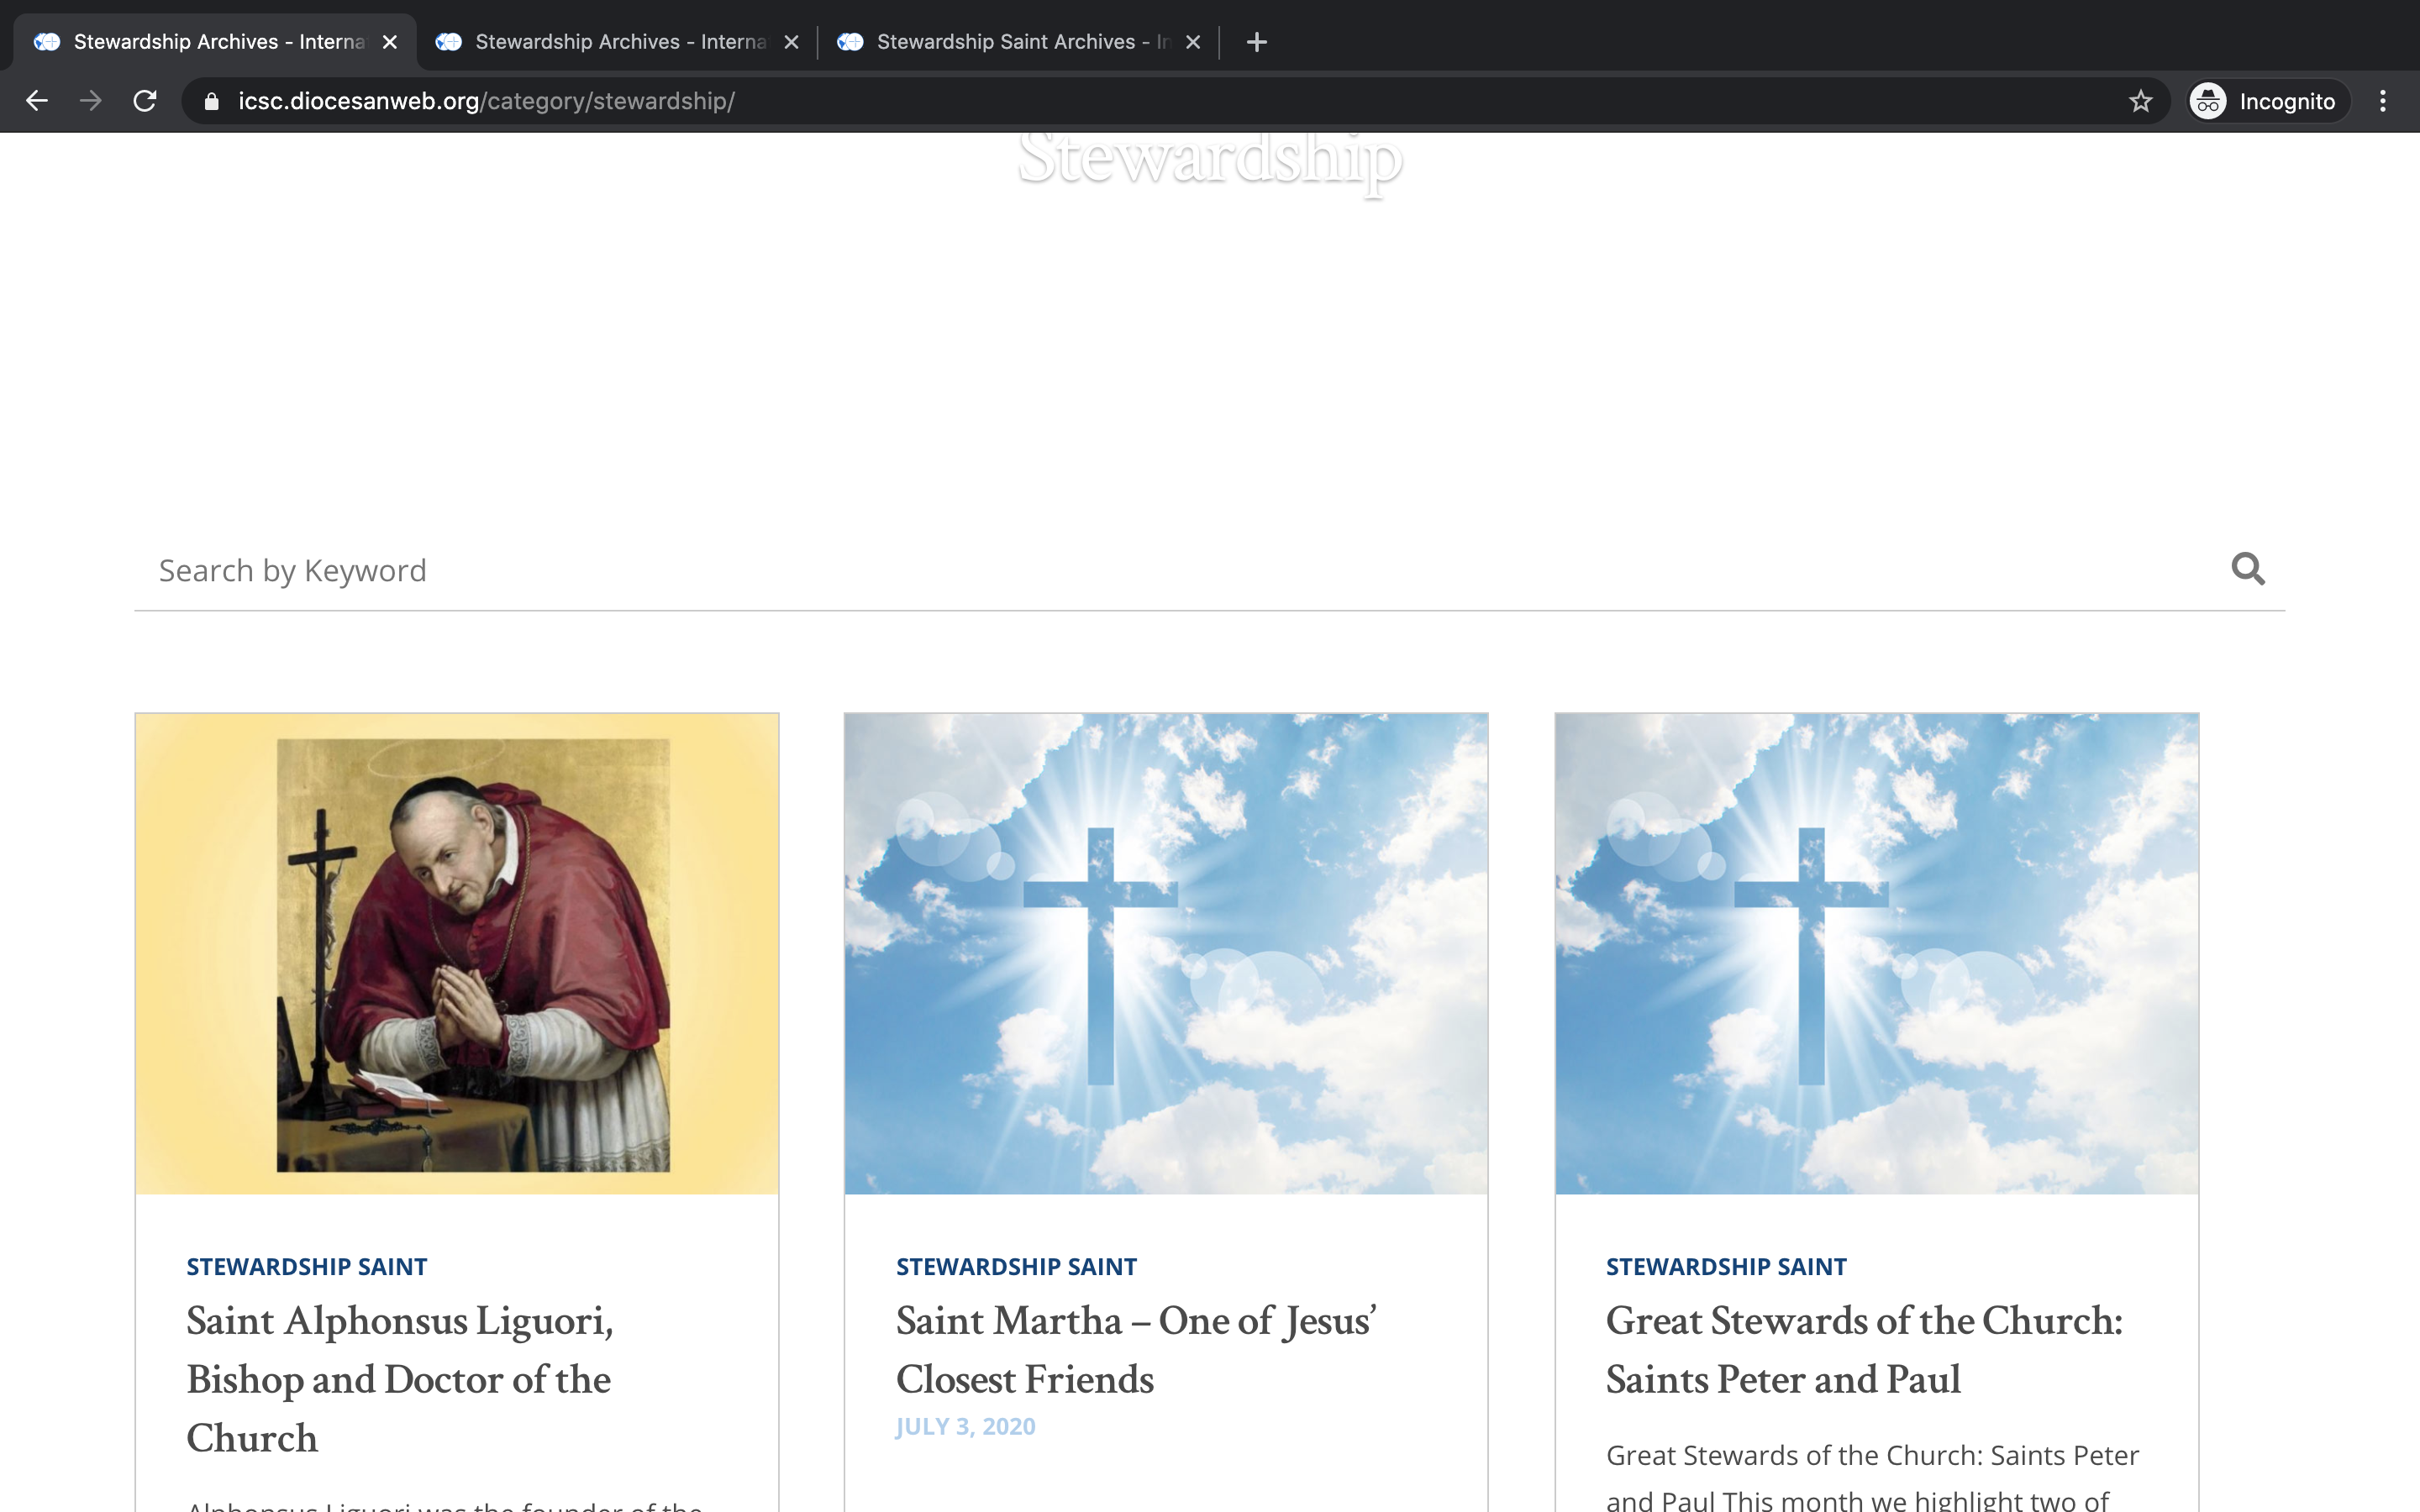Close the second Stewardship Archives tab
The image size is (2420, 1512).
[x=791, y=42]
